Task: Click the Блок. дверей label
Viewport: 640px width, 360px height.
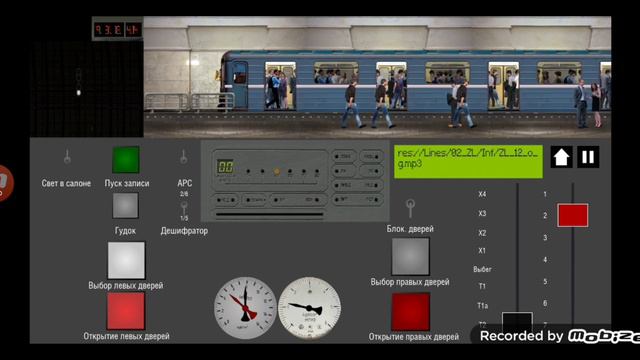Action: click(x=410, y=229)
